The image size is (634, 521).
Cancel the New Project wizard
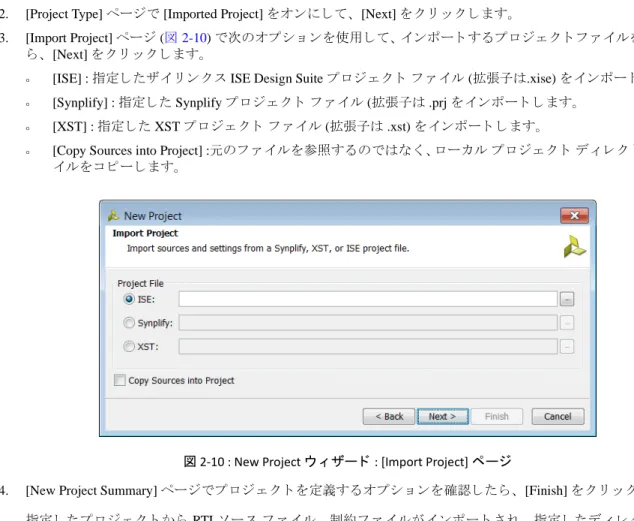[x=558, y=416]
